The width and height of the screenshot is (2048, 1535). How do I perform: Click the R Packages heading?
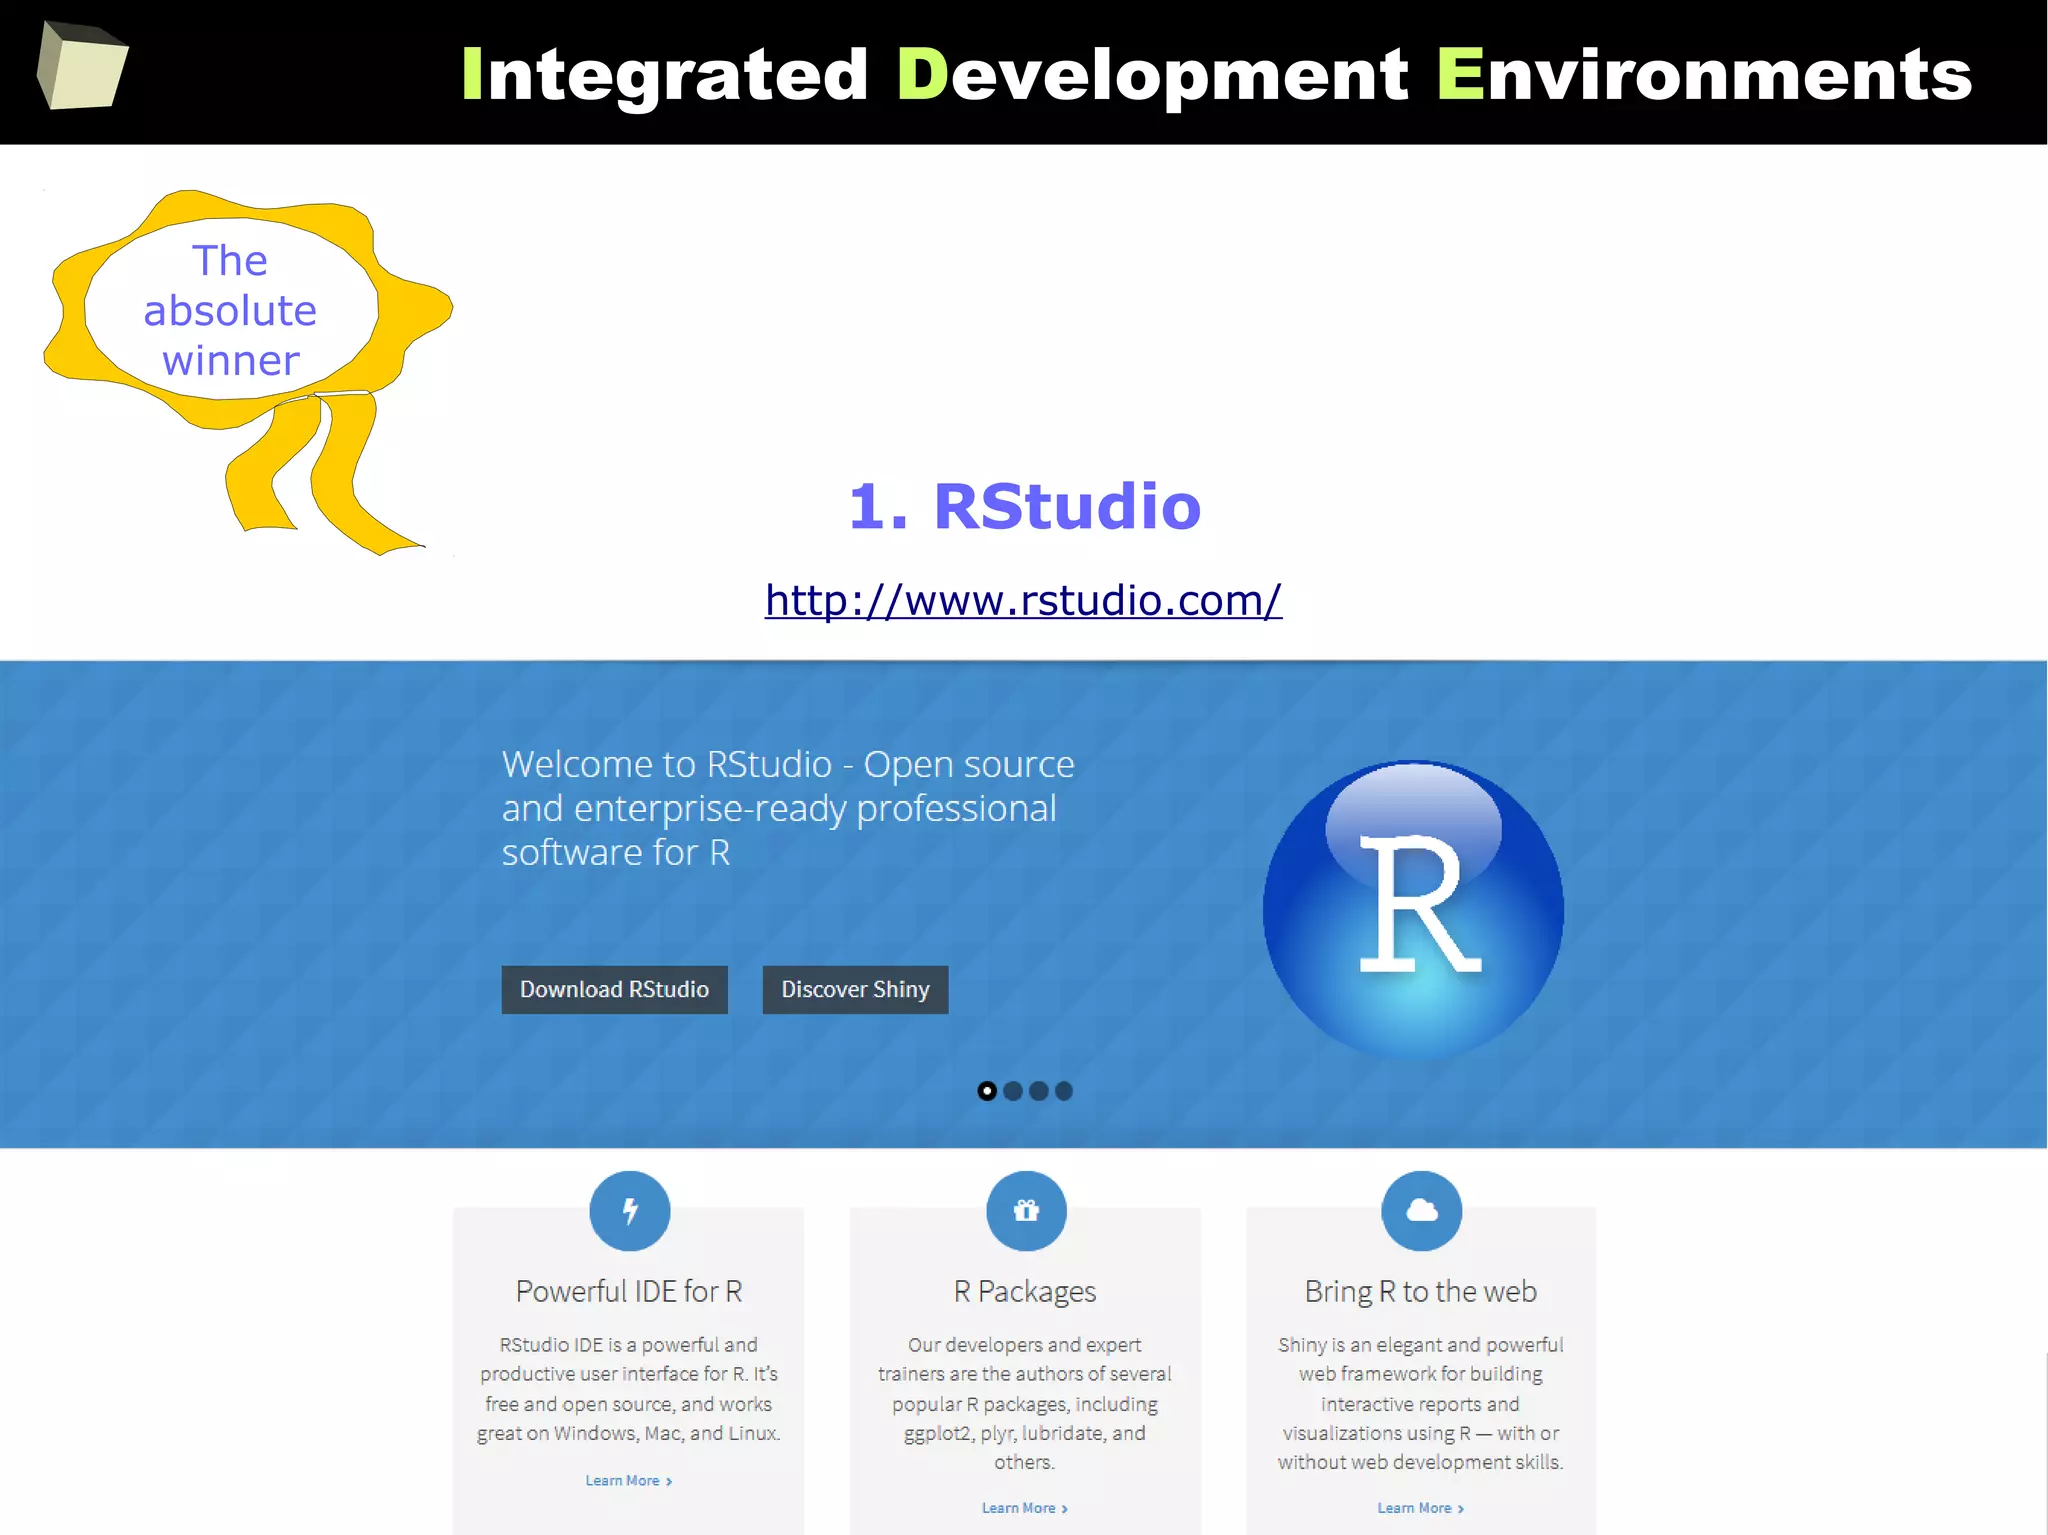[x=1025, y=1292]
